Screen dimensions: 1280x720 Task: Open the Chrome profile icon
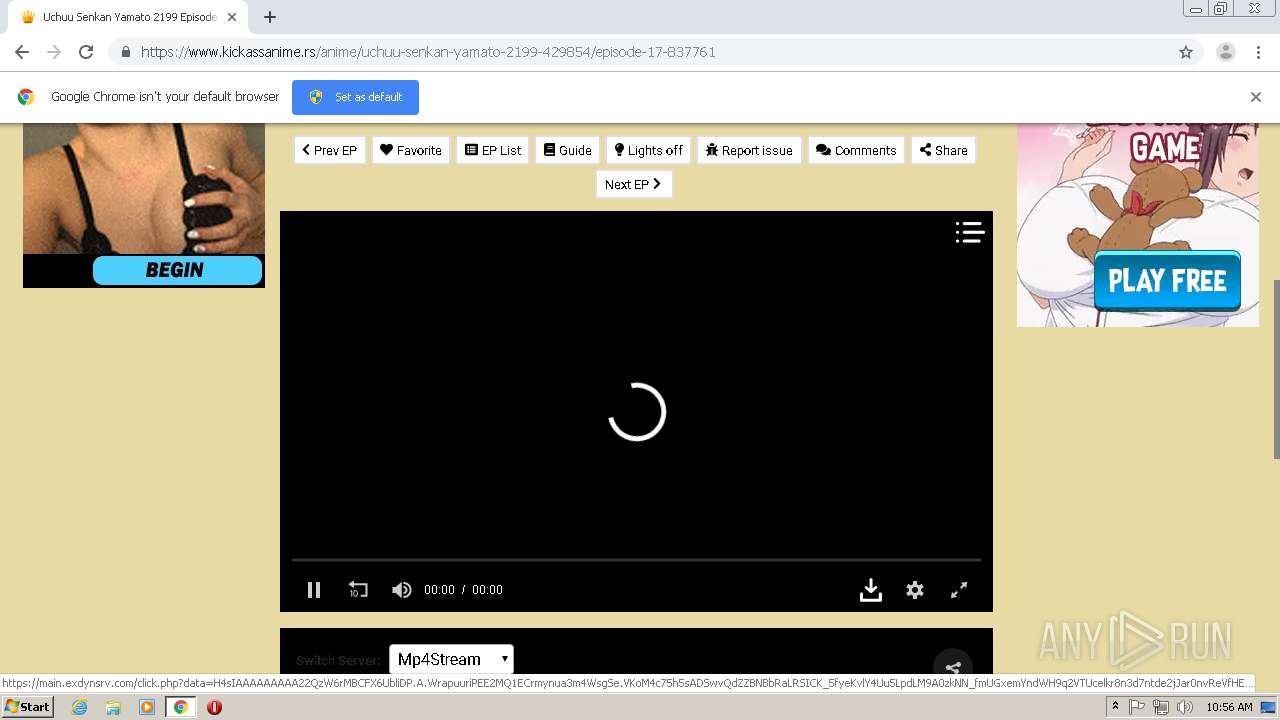pos(1226,52)
